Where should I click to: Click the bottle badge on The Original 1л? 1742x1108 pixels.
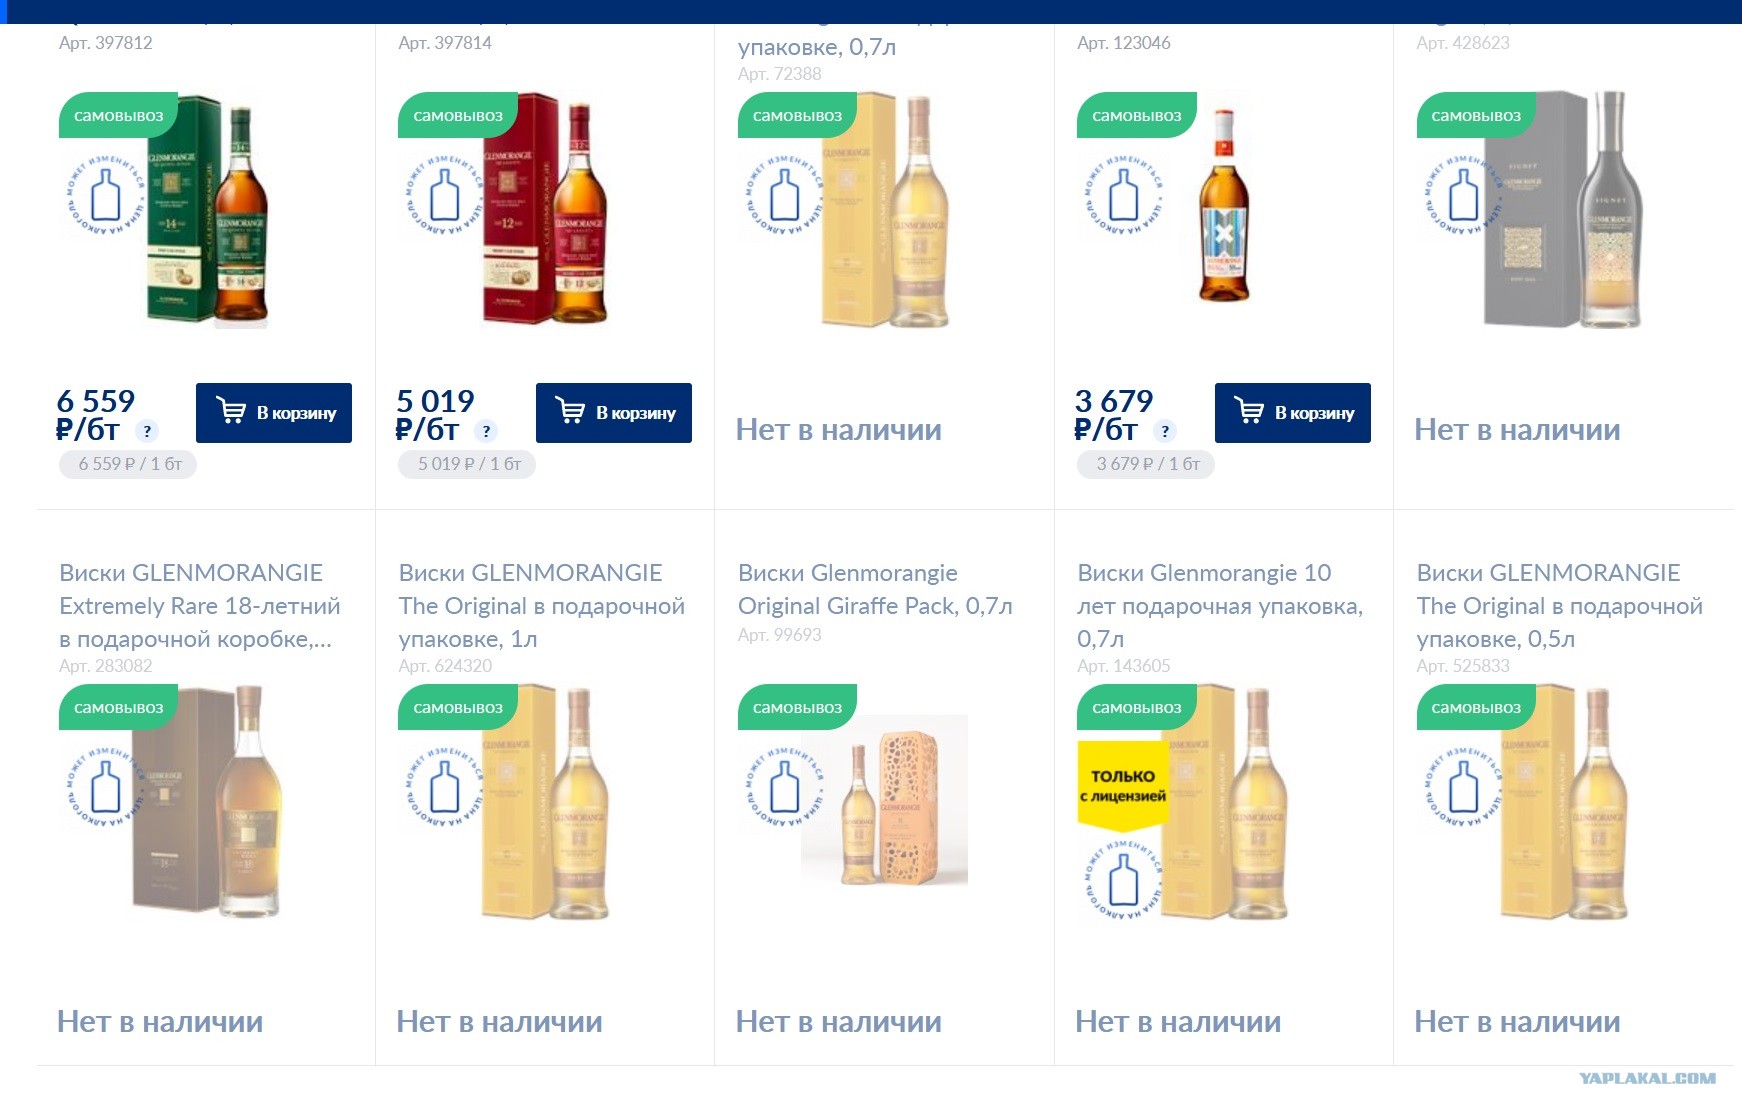(x=445, y=787)
